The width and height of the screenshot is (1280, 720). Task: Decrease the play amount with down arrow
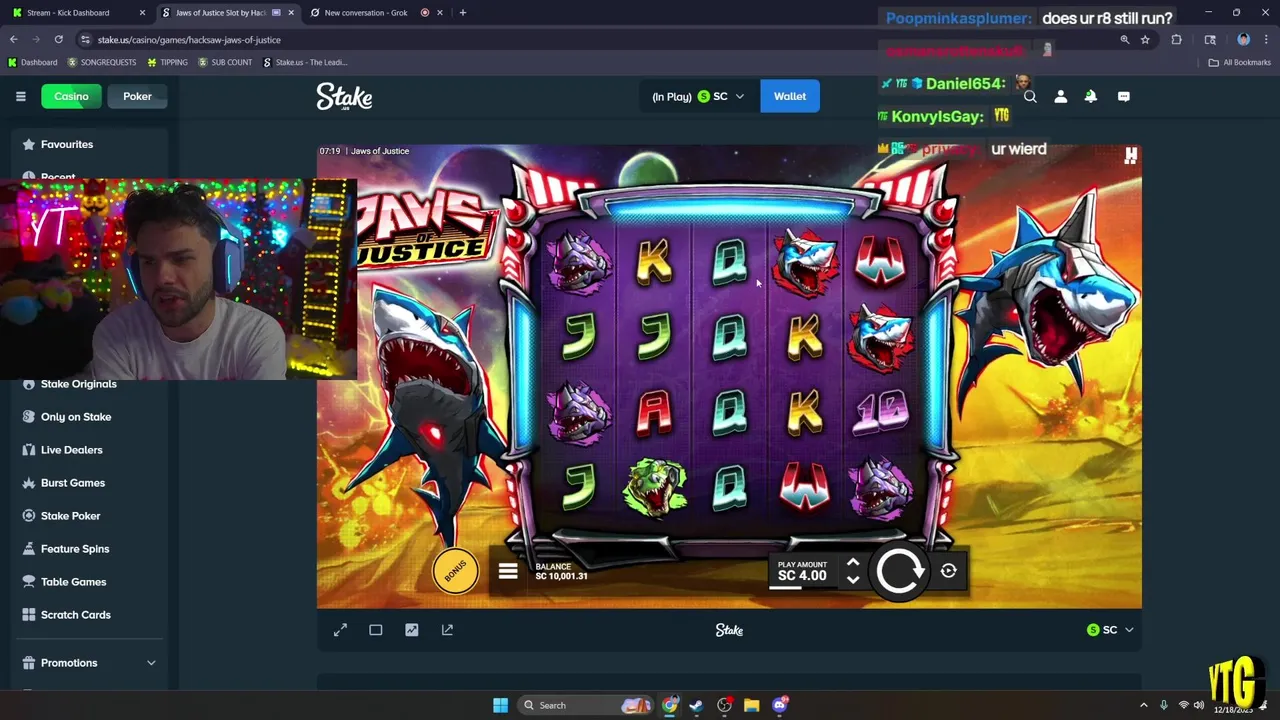853,580
